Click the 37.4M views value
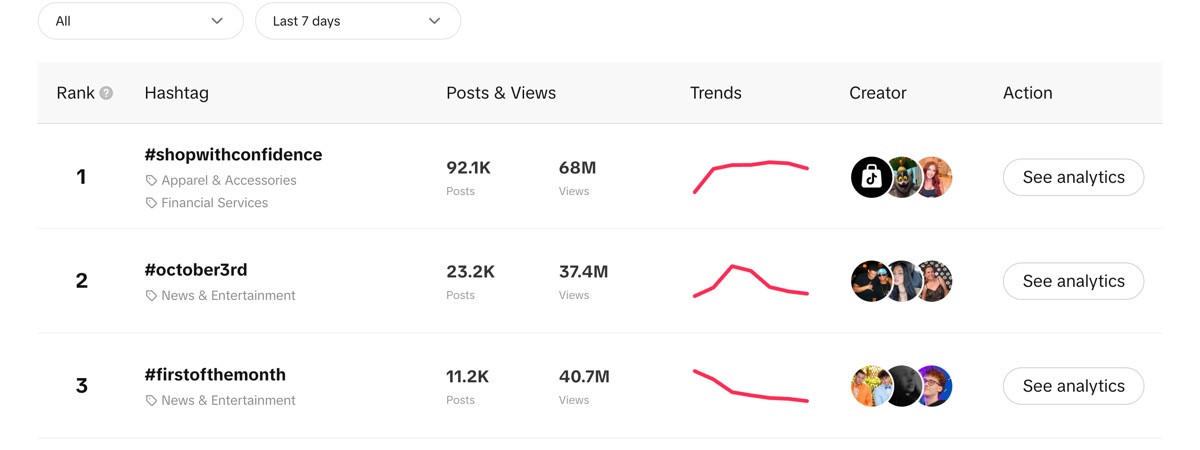 click(x=583, y=271)
